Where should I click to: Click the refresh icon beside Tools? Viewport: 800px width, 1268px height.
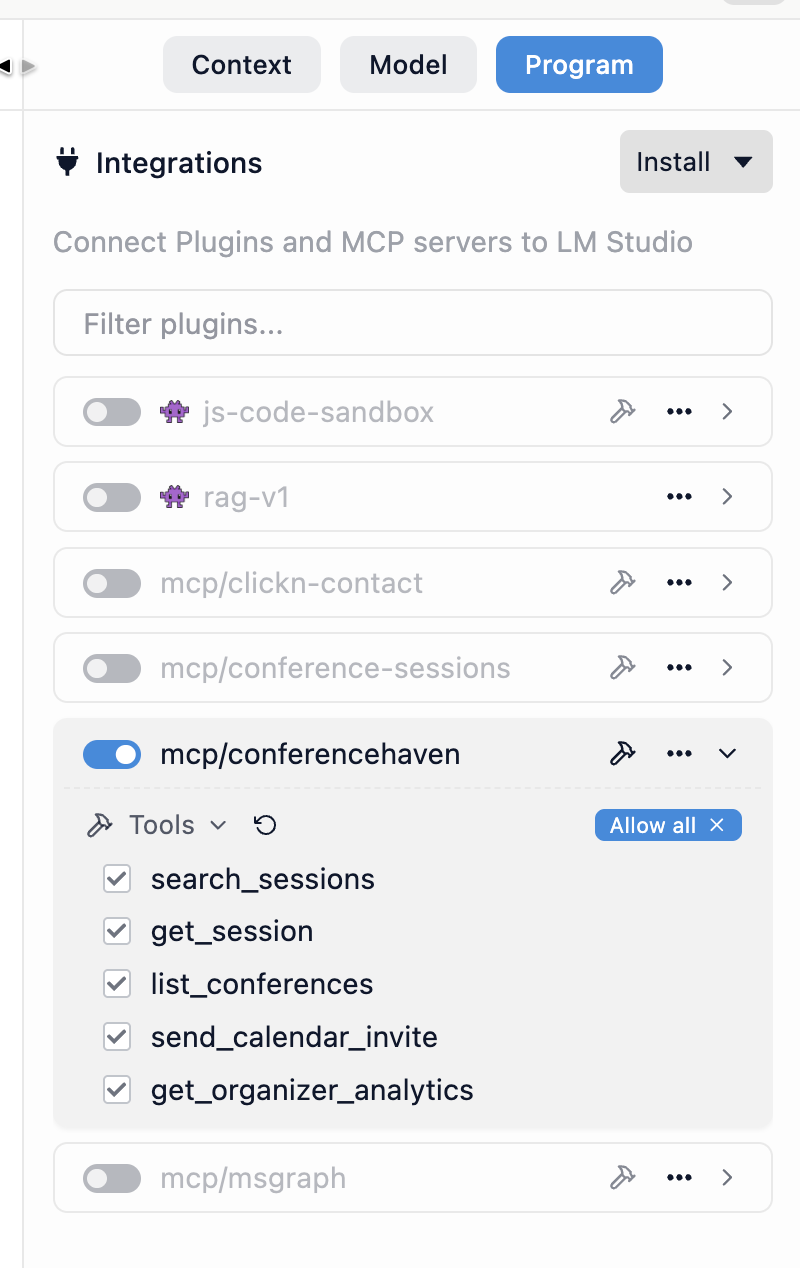(265, 825)
